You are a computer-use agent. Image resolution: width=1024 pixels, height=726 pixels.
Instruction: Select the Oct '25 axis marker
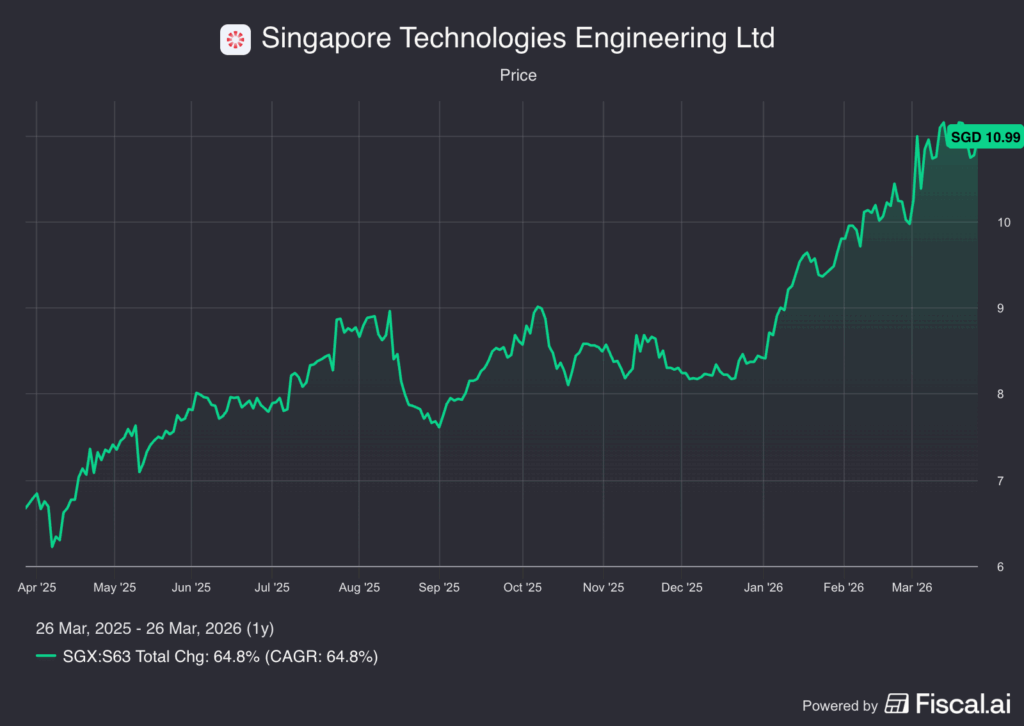tap(521, 588)
